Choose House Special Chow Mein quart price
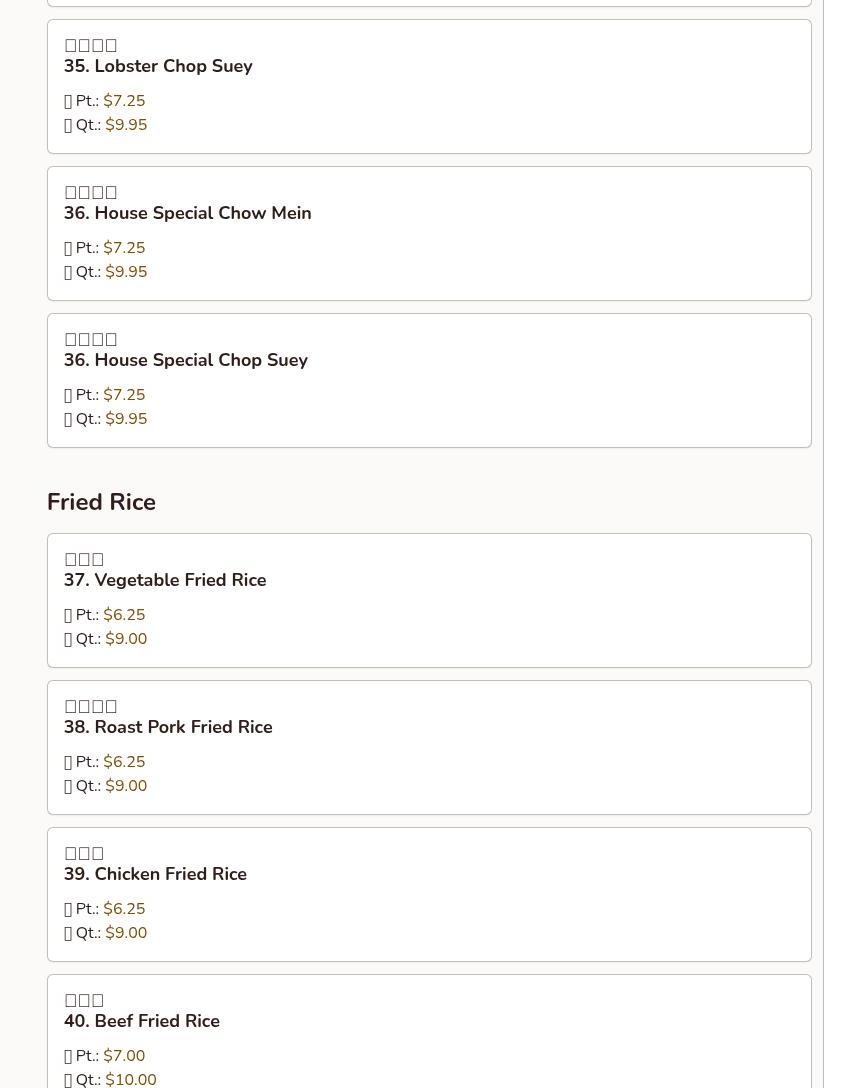 coord(126,272)
